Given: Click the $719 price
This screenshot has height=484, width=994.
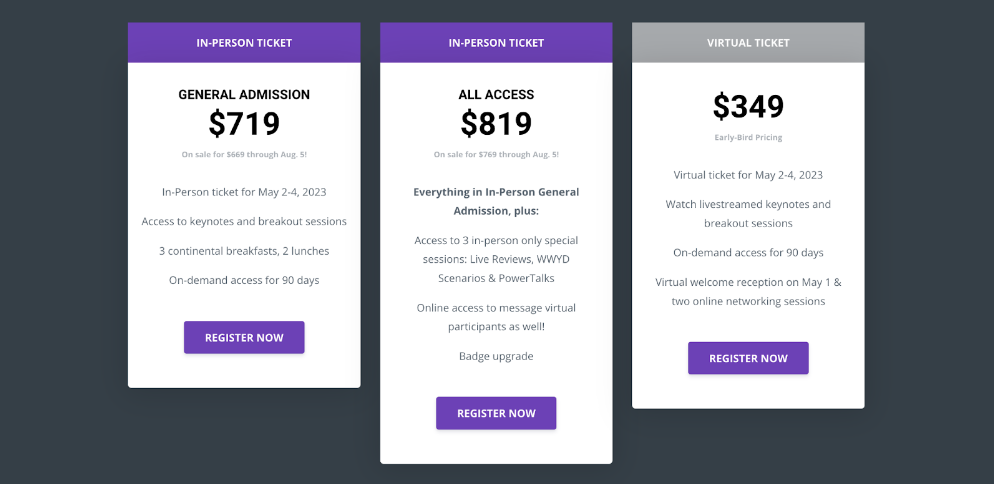Looking at the screenshot, I should (244, 124).
